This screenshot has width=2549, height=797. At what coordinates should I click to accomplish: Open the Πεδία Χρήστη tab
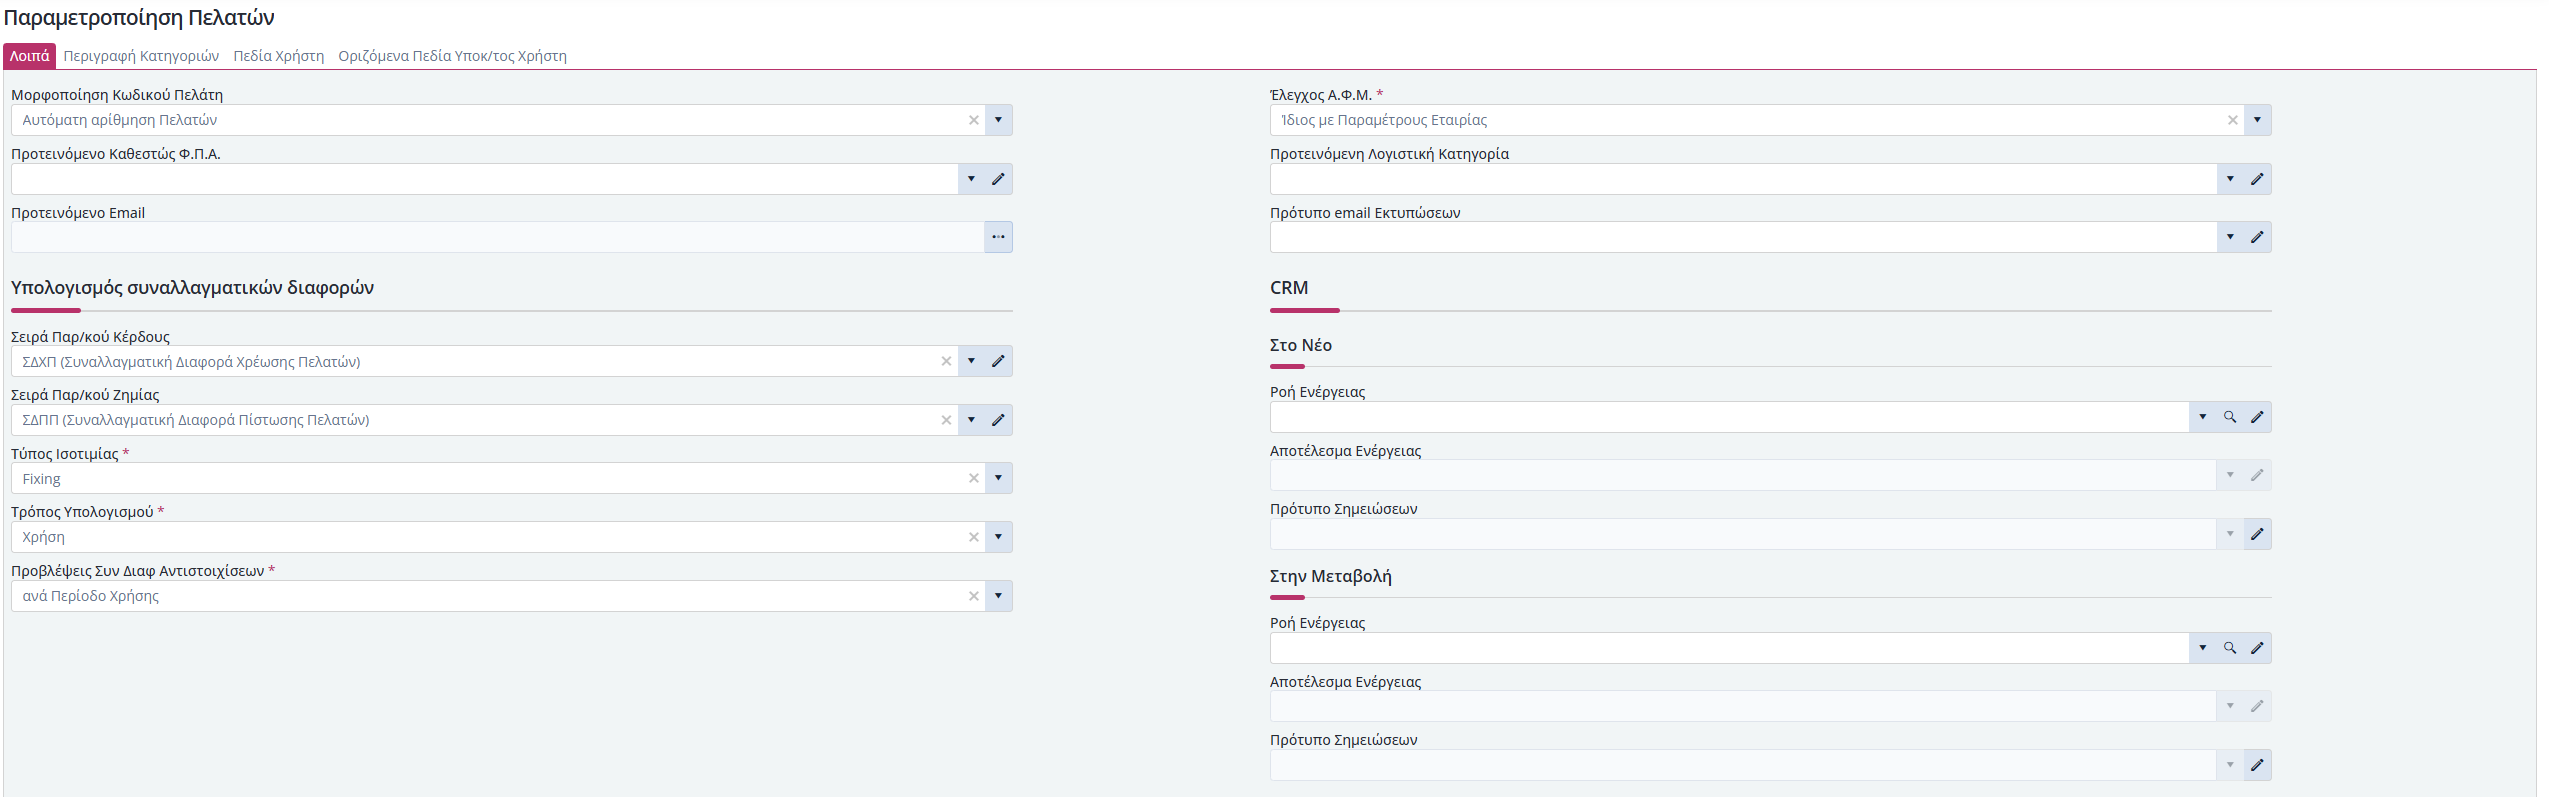pos(279,56)
